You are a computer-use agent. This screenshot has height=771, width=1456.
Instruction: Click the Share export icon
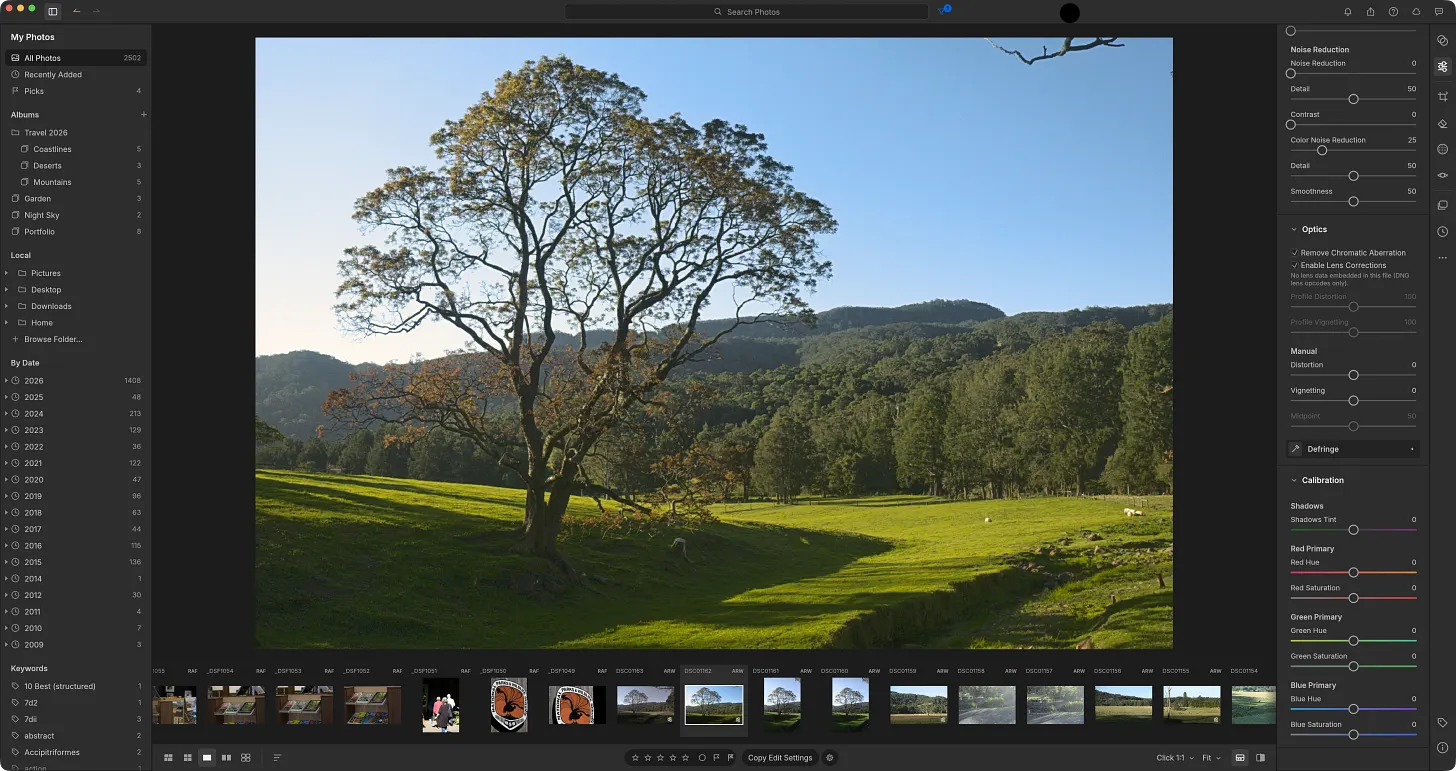1370,12
